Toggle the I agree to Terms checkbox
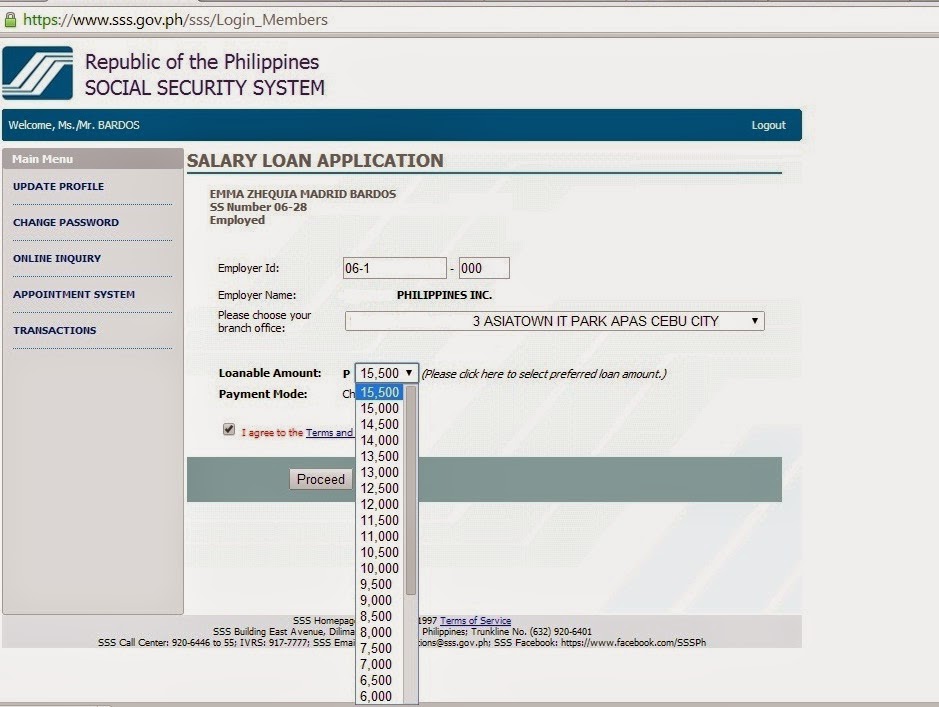This screenshot has height=707, width=939. pos(229,429)
